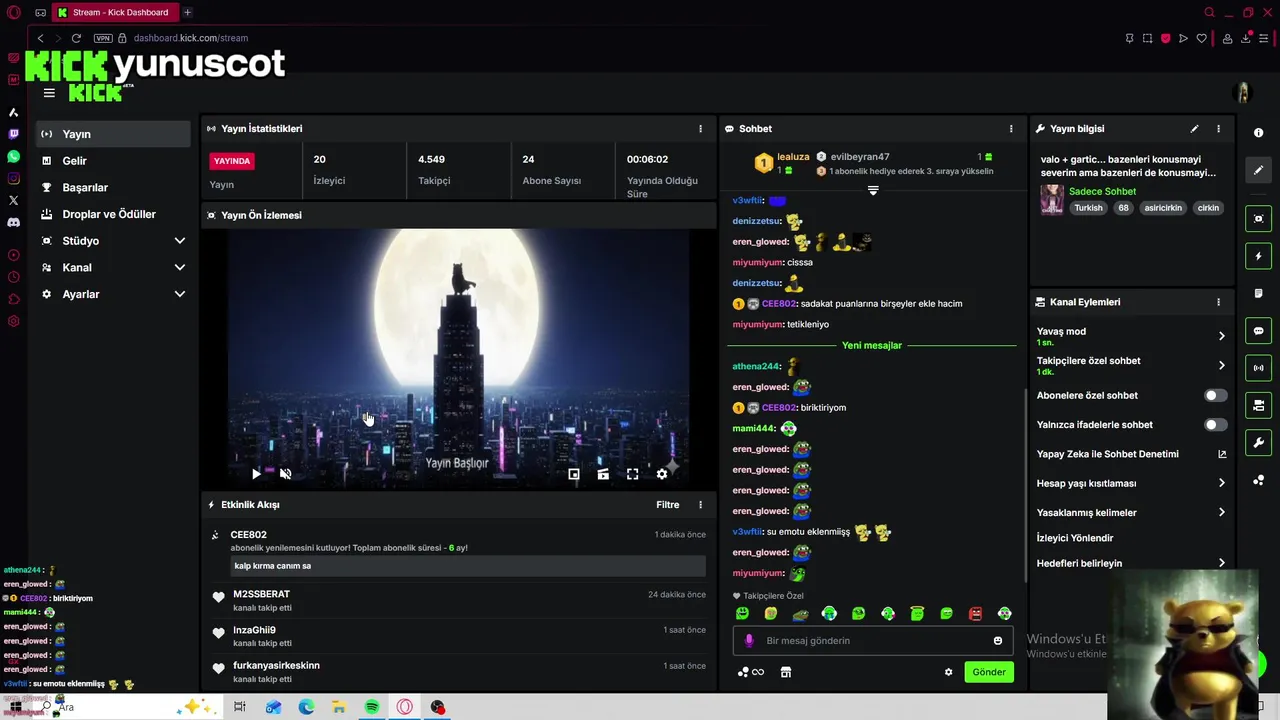
Task: Open X (Twitter) in the Opera sidebar
Action: 13,200
